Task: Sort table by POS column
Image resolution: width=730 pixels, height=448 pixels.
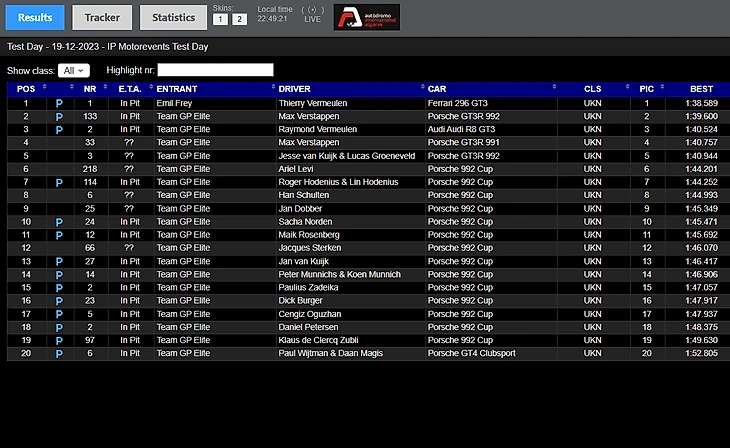Action: (x=25, y=89)
